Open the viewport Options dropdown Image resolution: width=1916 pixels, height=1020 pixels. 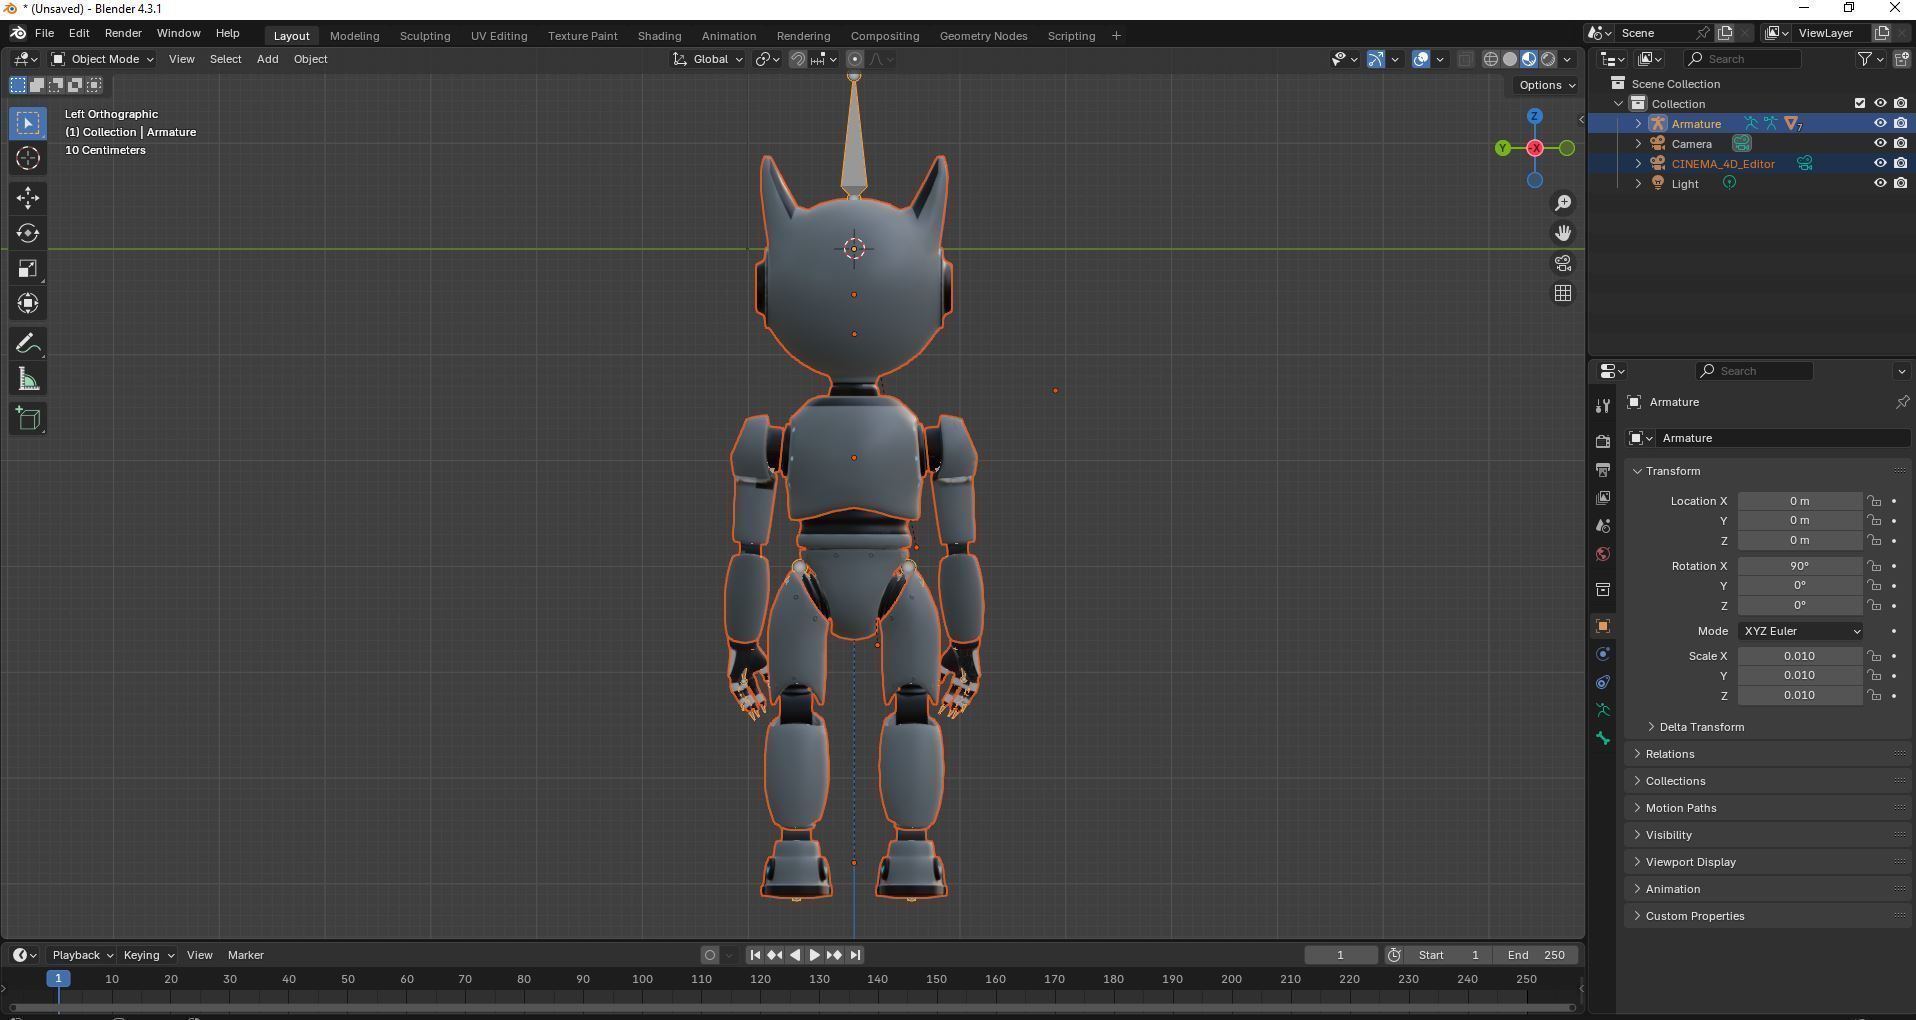pyautogui.click(x=1546, y=85)
